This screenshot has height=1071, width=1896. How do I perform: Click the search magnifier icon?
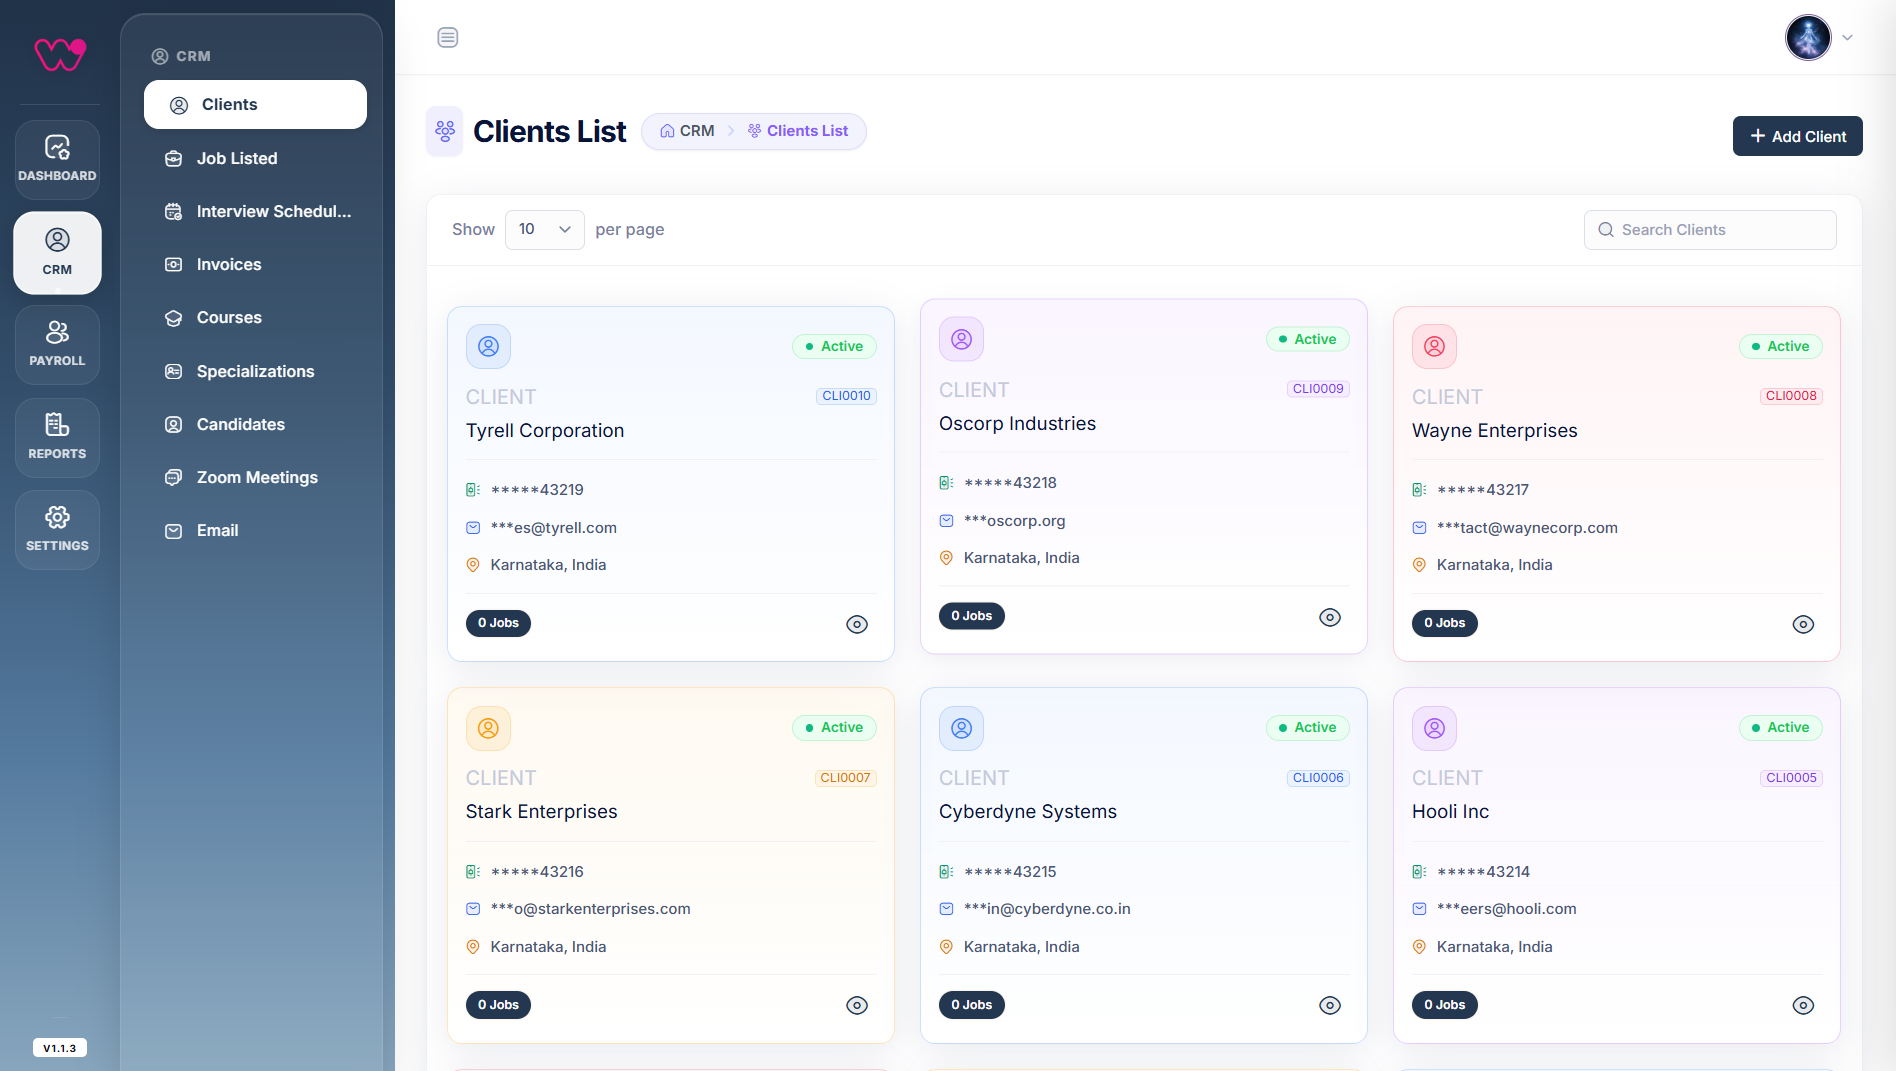(1606, 230)
